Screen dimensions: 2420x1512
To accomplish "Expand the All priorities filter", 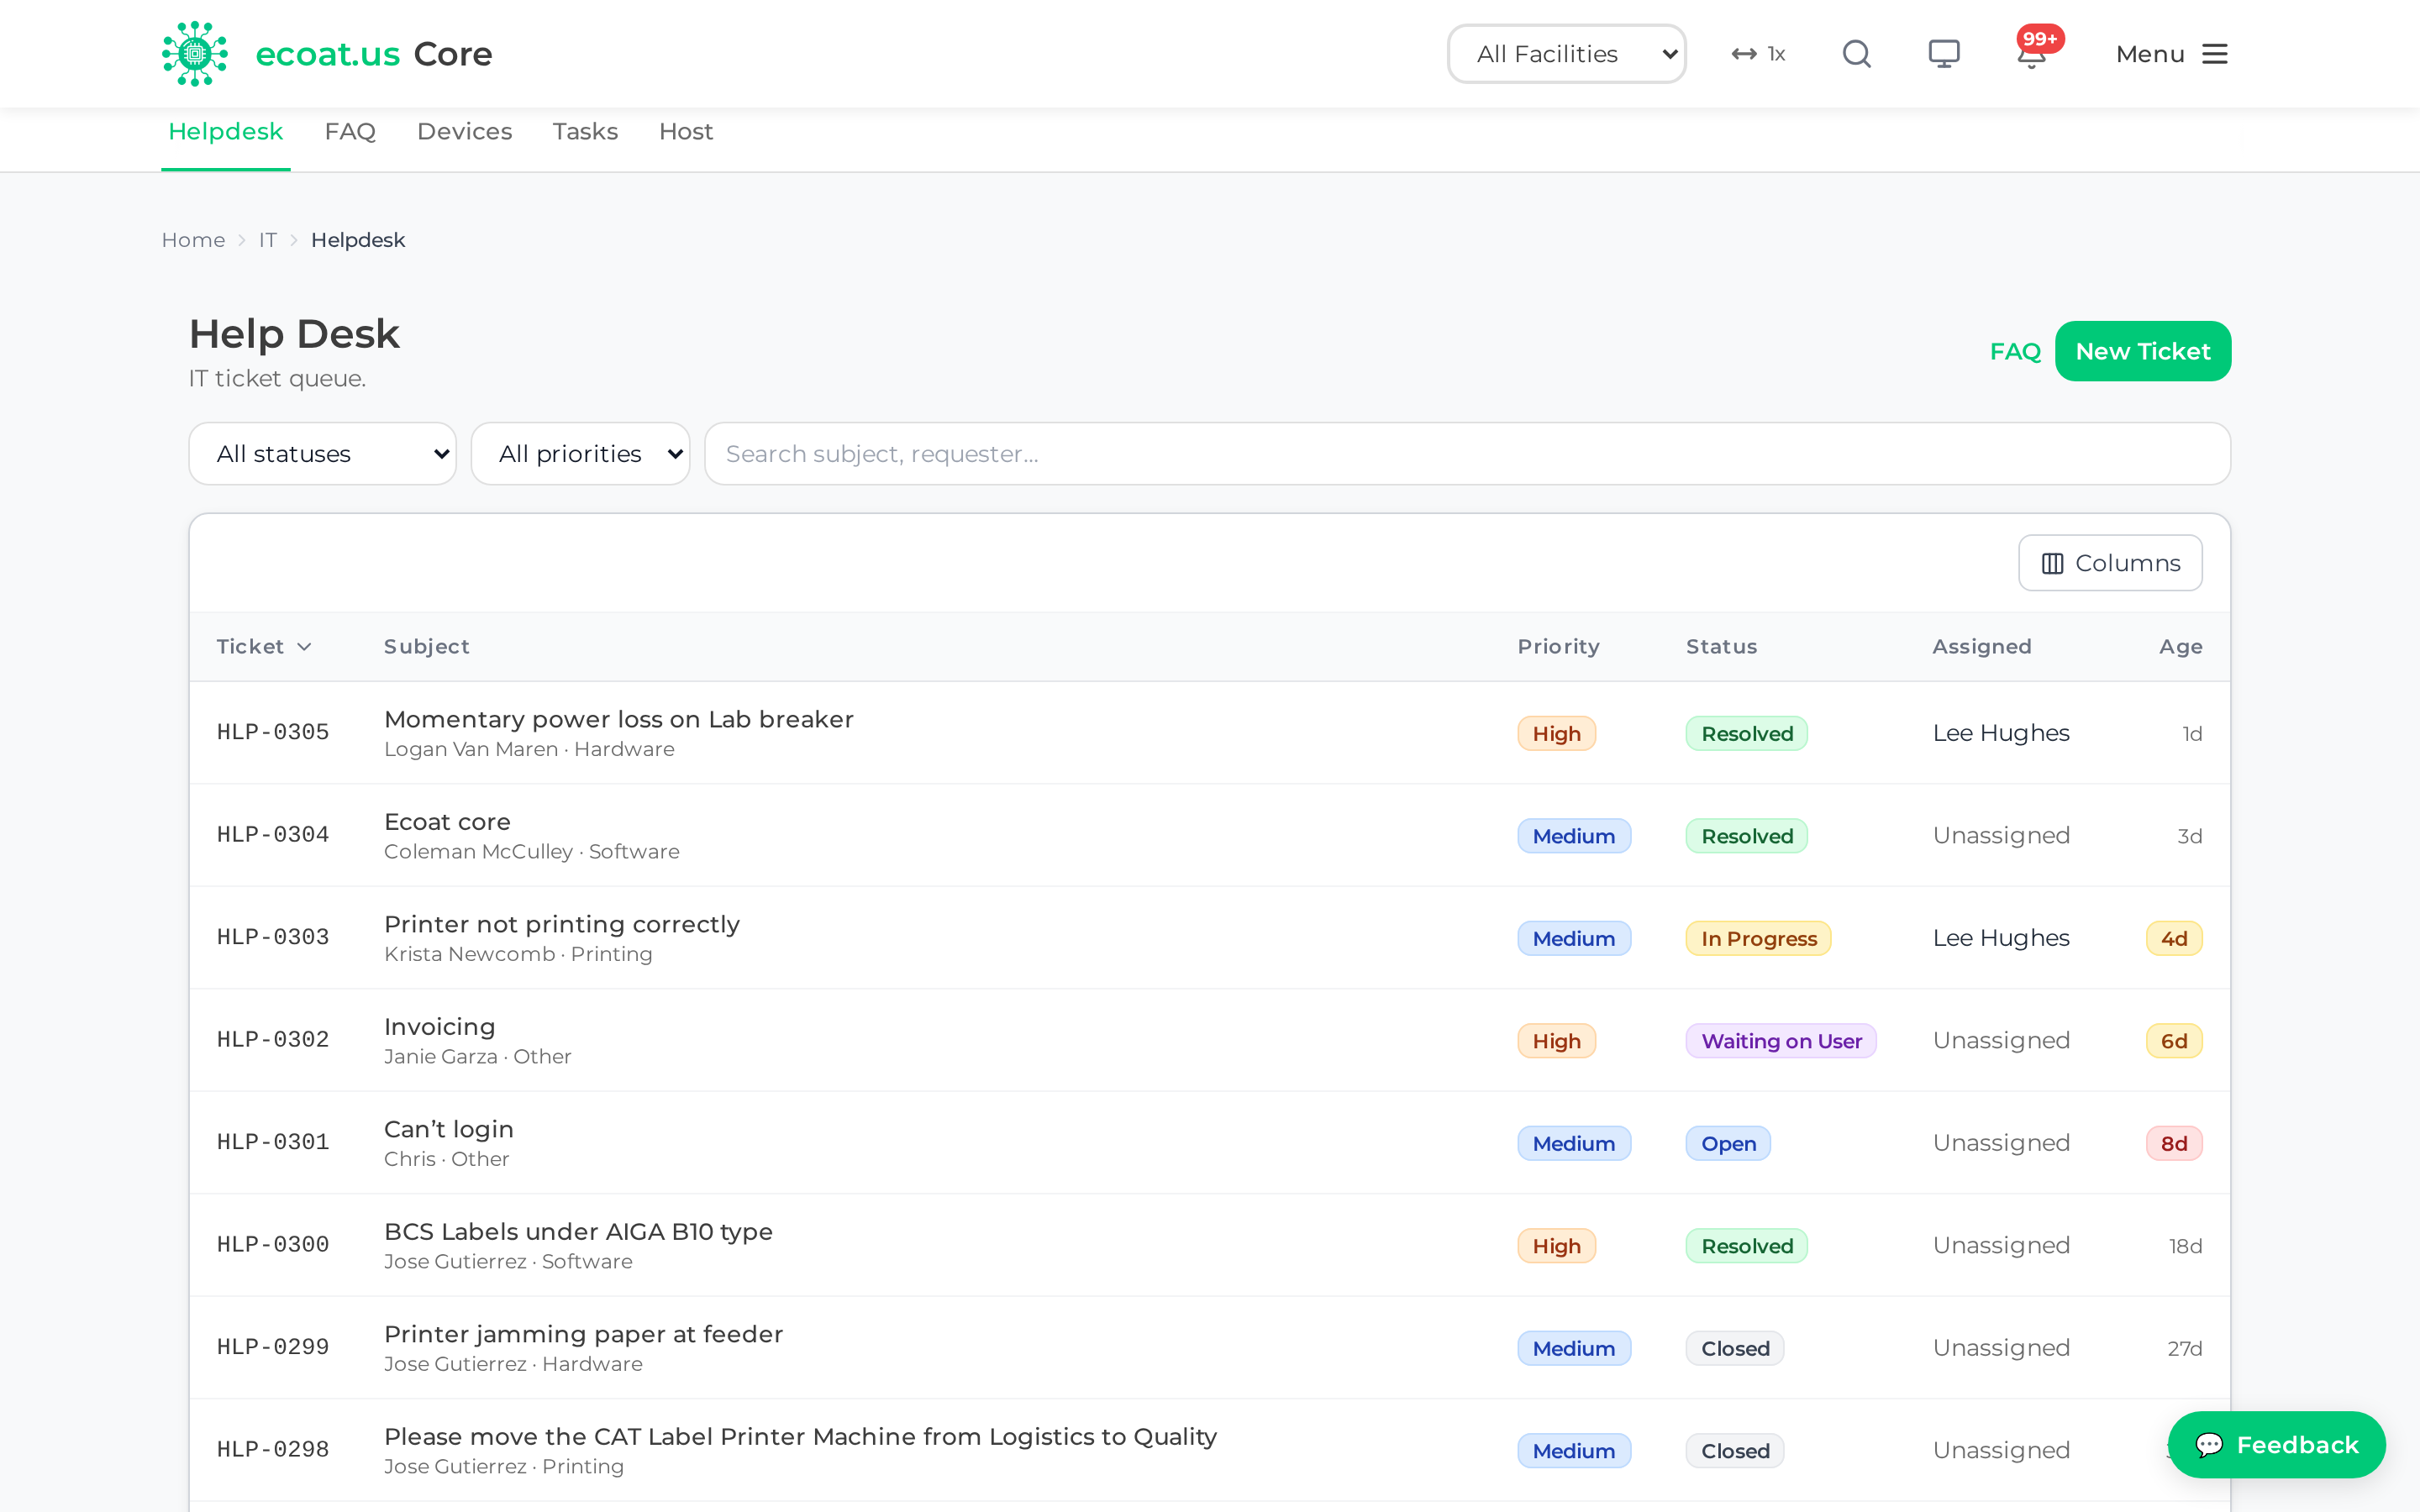I will pos(580,454).
